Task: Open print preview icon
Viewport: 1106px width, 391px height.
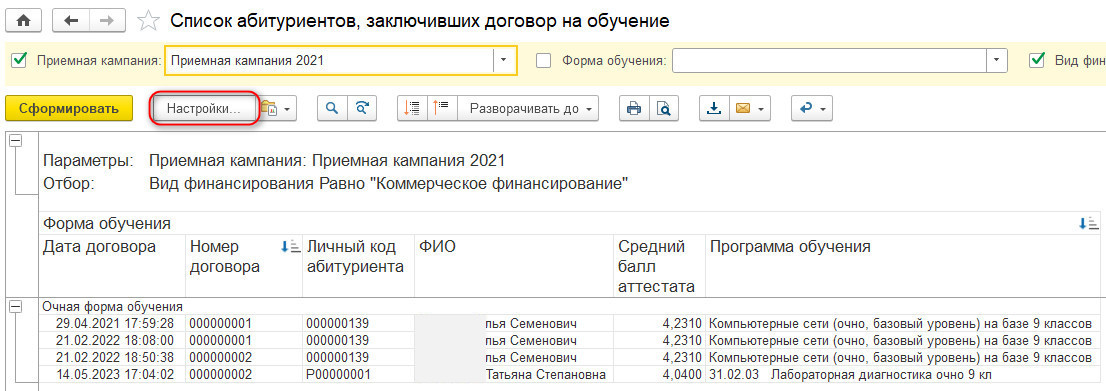Action: click(663, 109)
